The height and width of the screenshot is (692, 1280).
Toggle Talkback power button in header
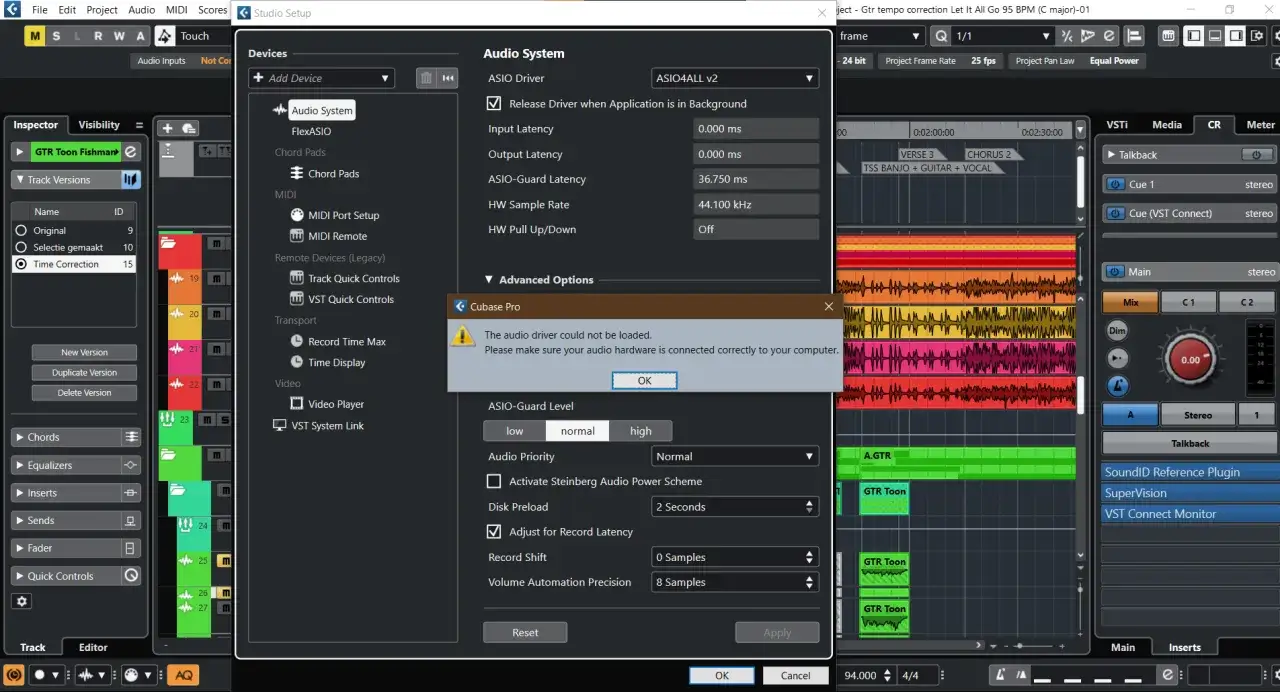click(1257, 155)
